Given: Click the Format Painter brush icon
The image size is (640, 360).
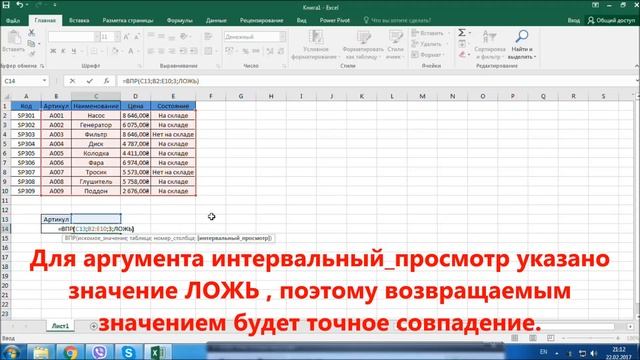Looking at the screenshot, I should coord(31,53).
